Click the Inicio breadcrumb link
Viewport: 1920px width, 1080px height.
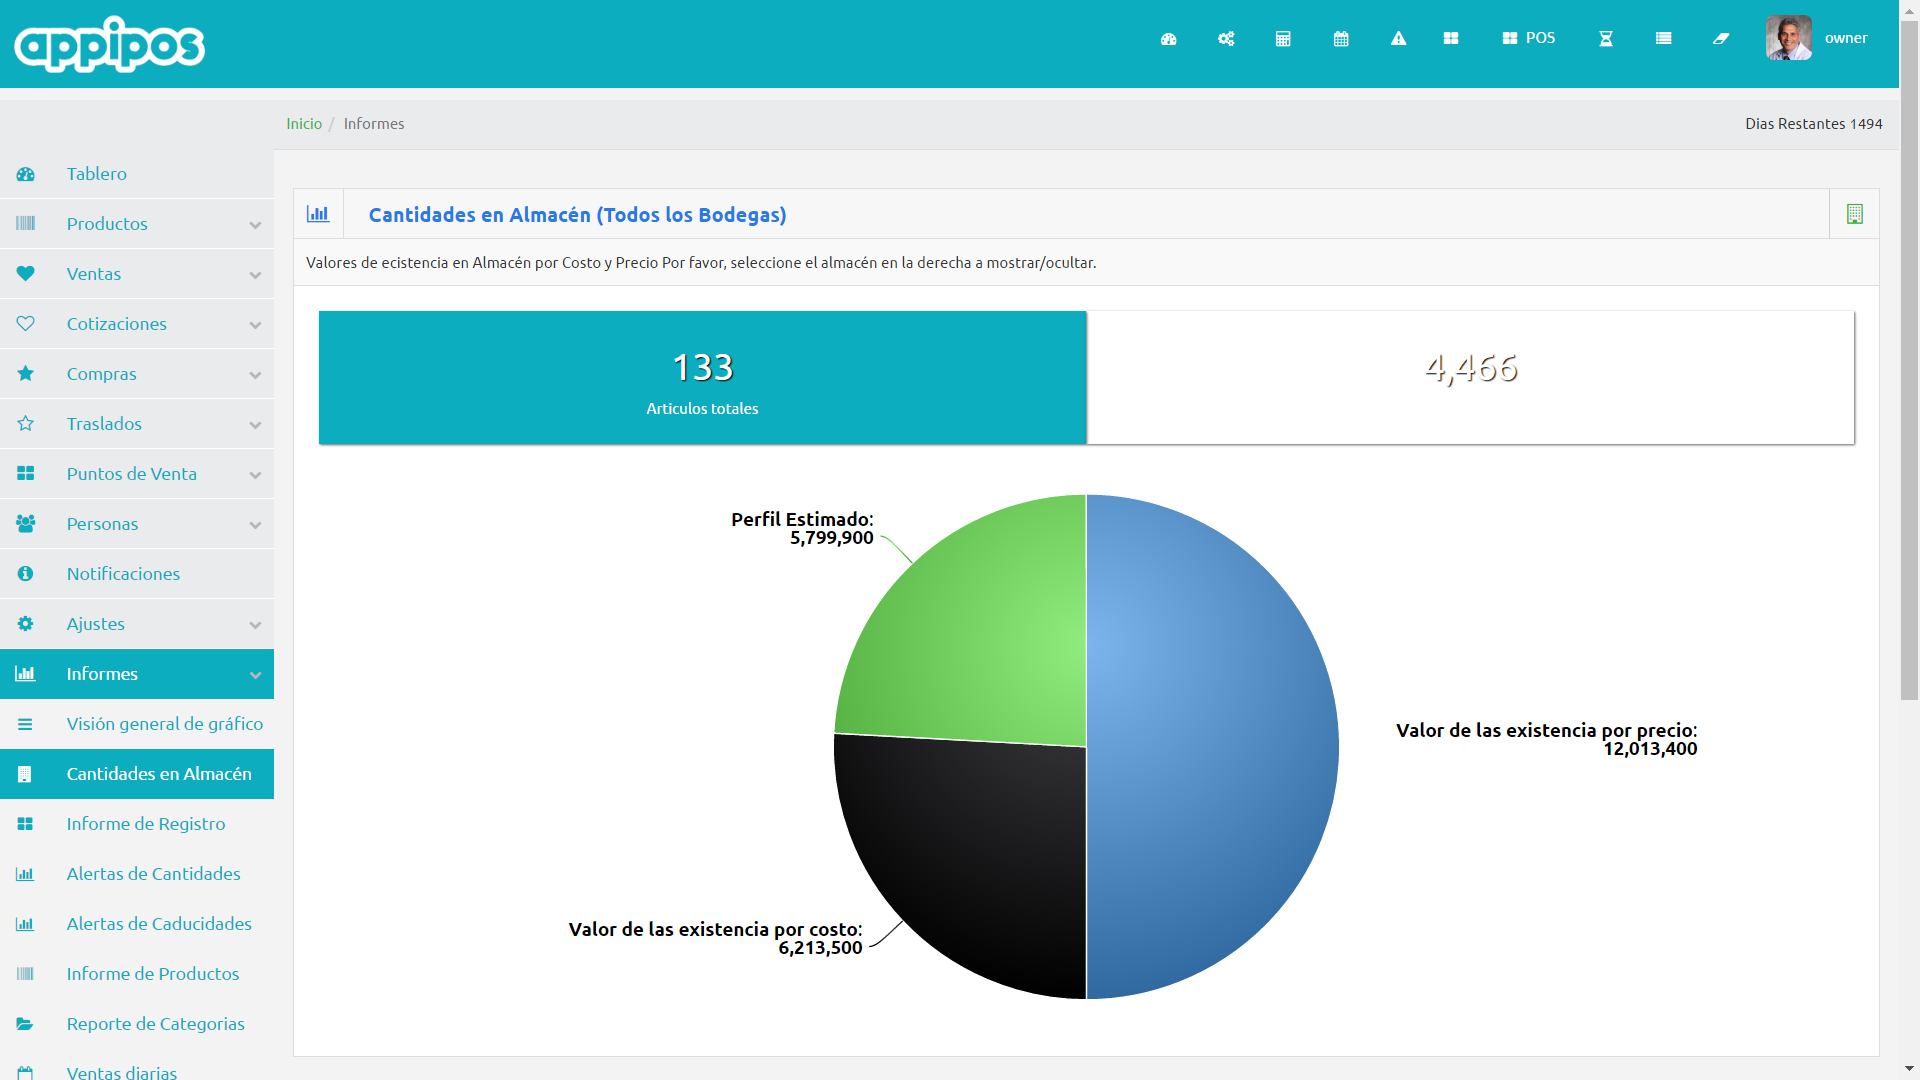pyautogui.click(x=304, y=124)
